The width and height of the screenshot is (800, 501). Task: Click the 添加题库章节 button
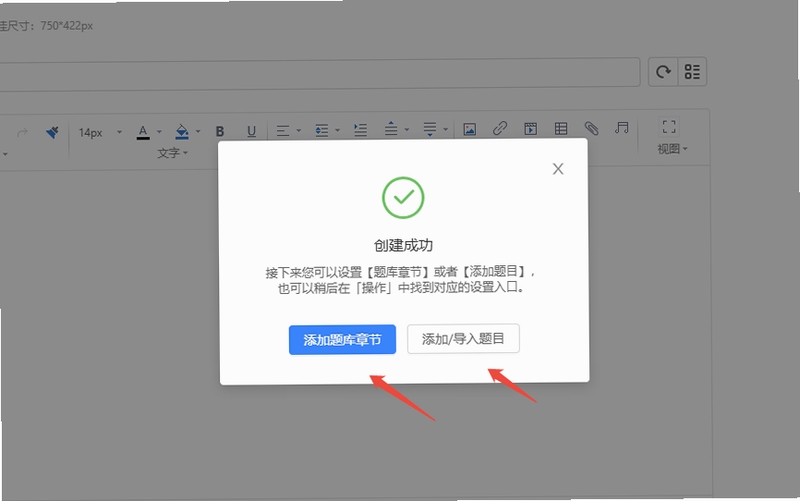click(342, 339)
